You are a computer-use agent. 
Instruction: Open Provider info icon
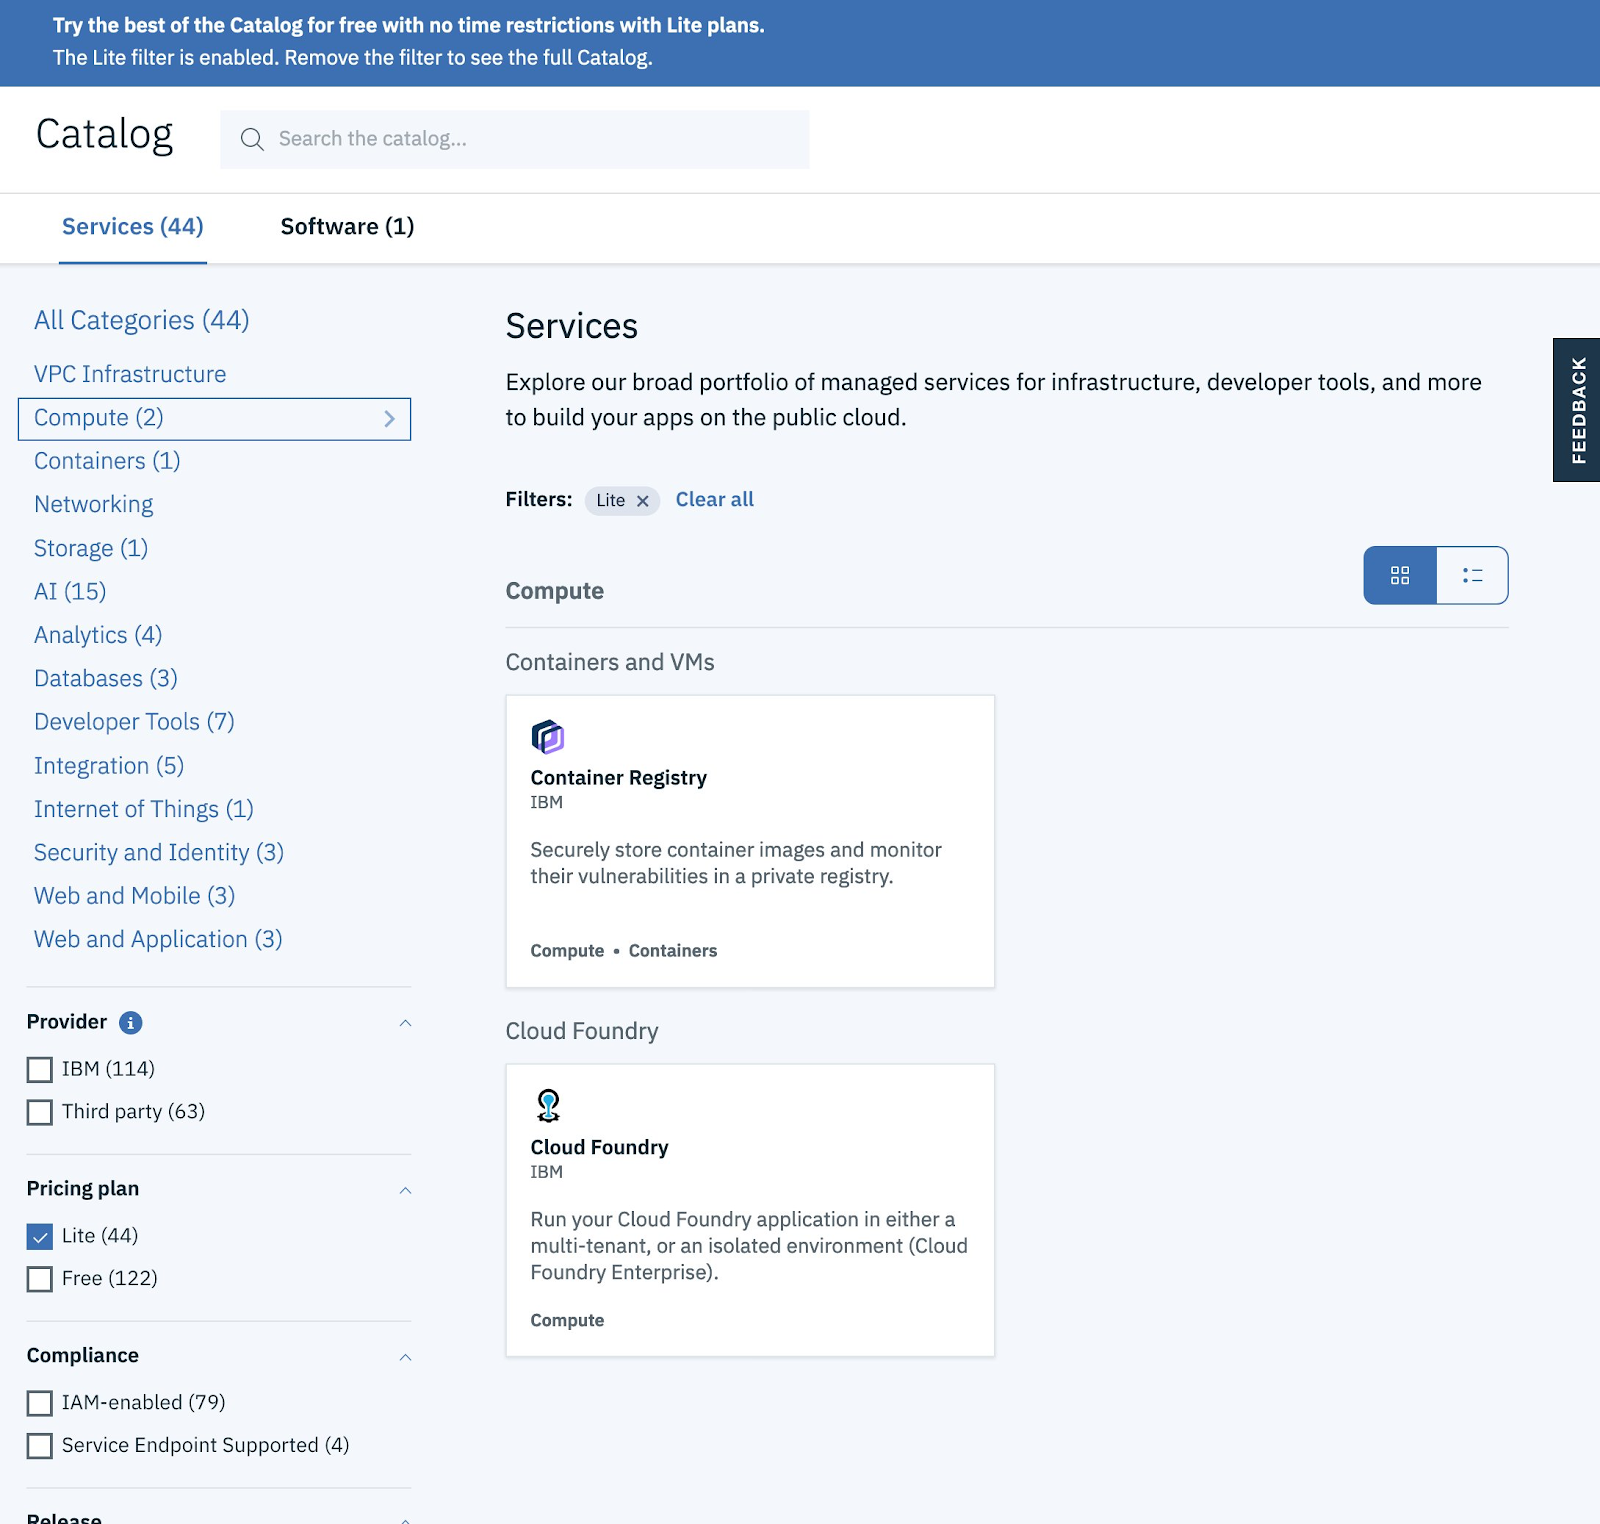coord(130,1022)
